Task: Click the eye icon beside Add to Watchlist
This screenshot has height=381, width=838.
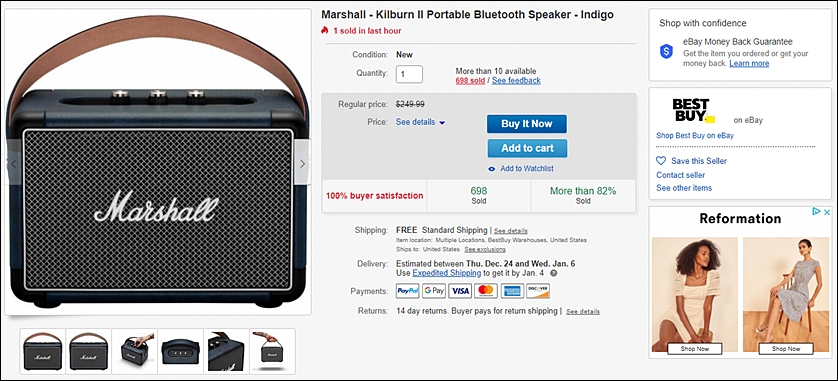Action: [492, 169]
